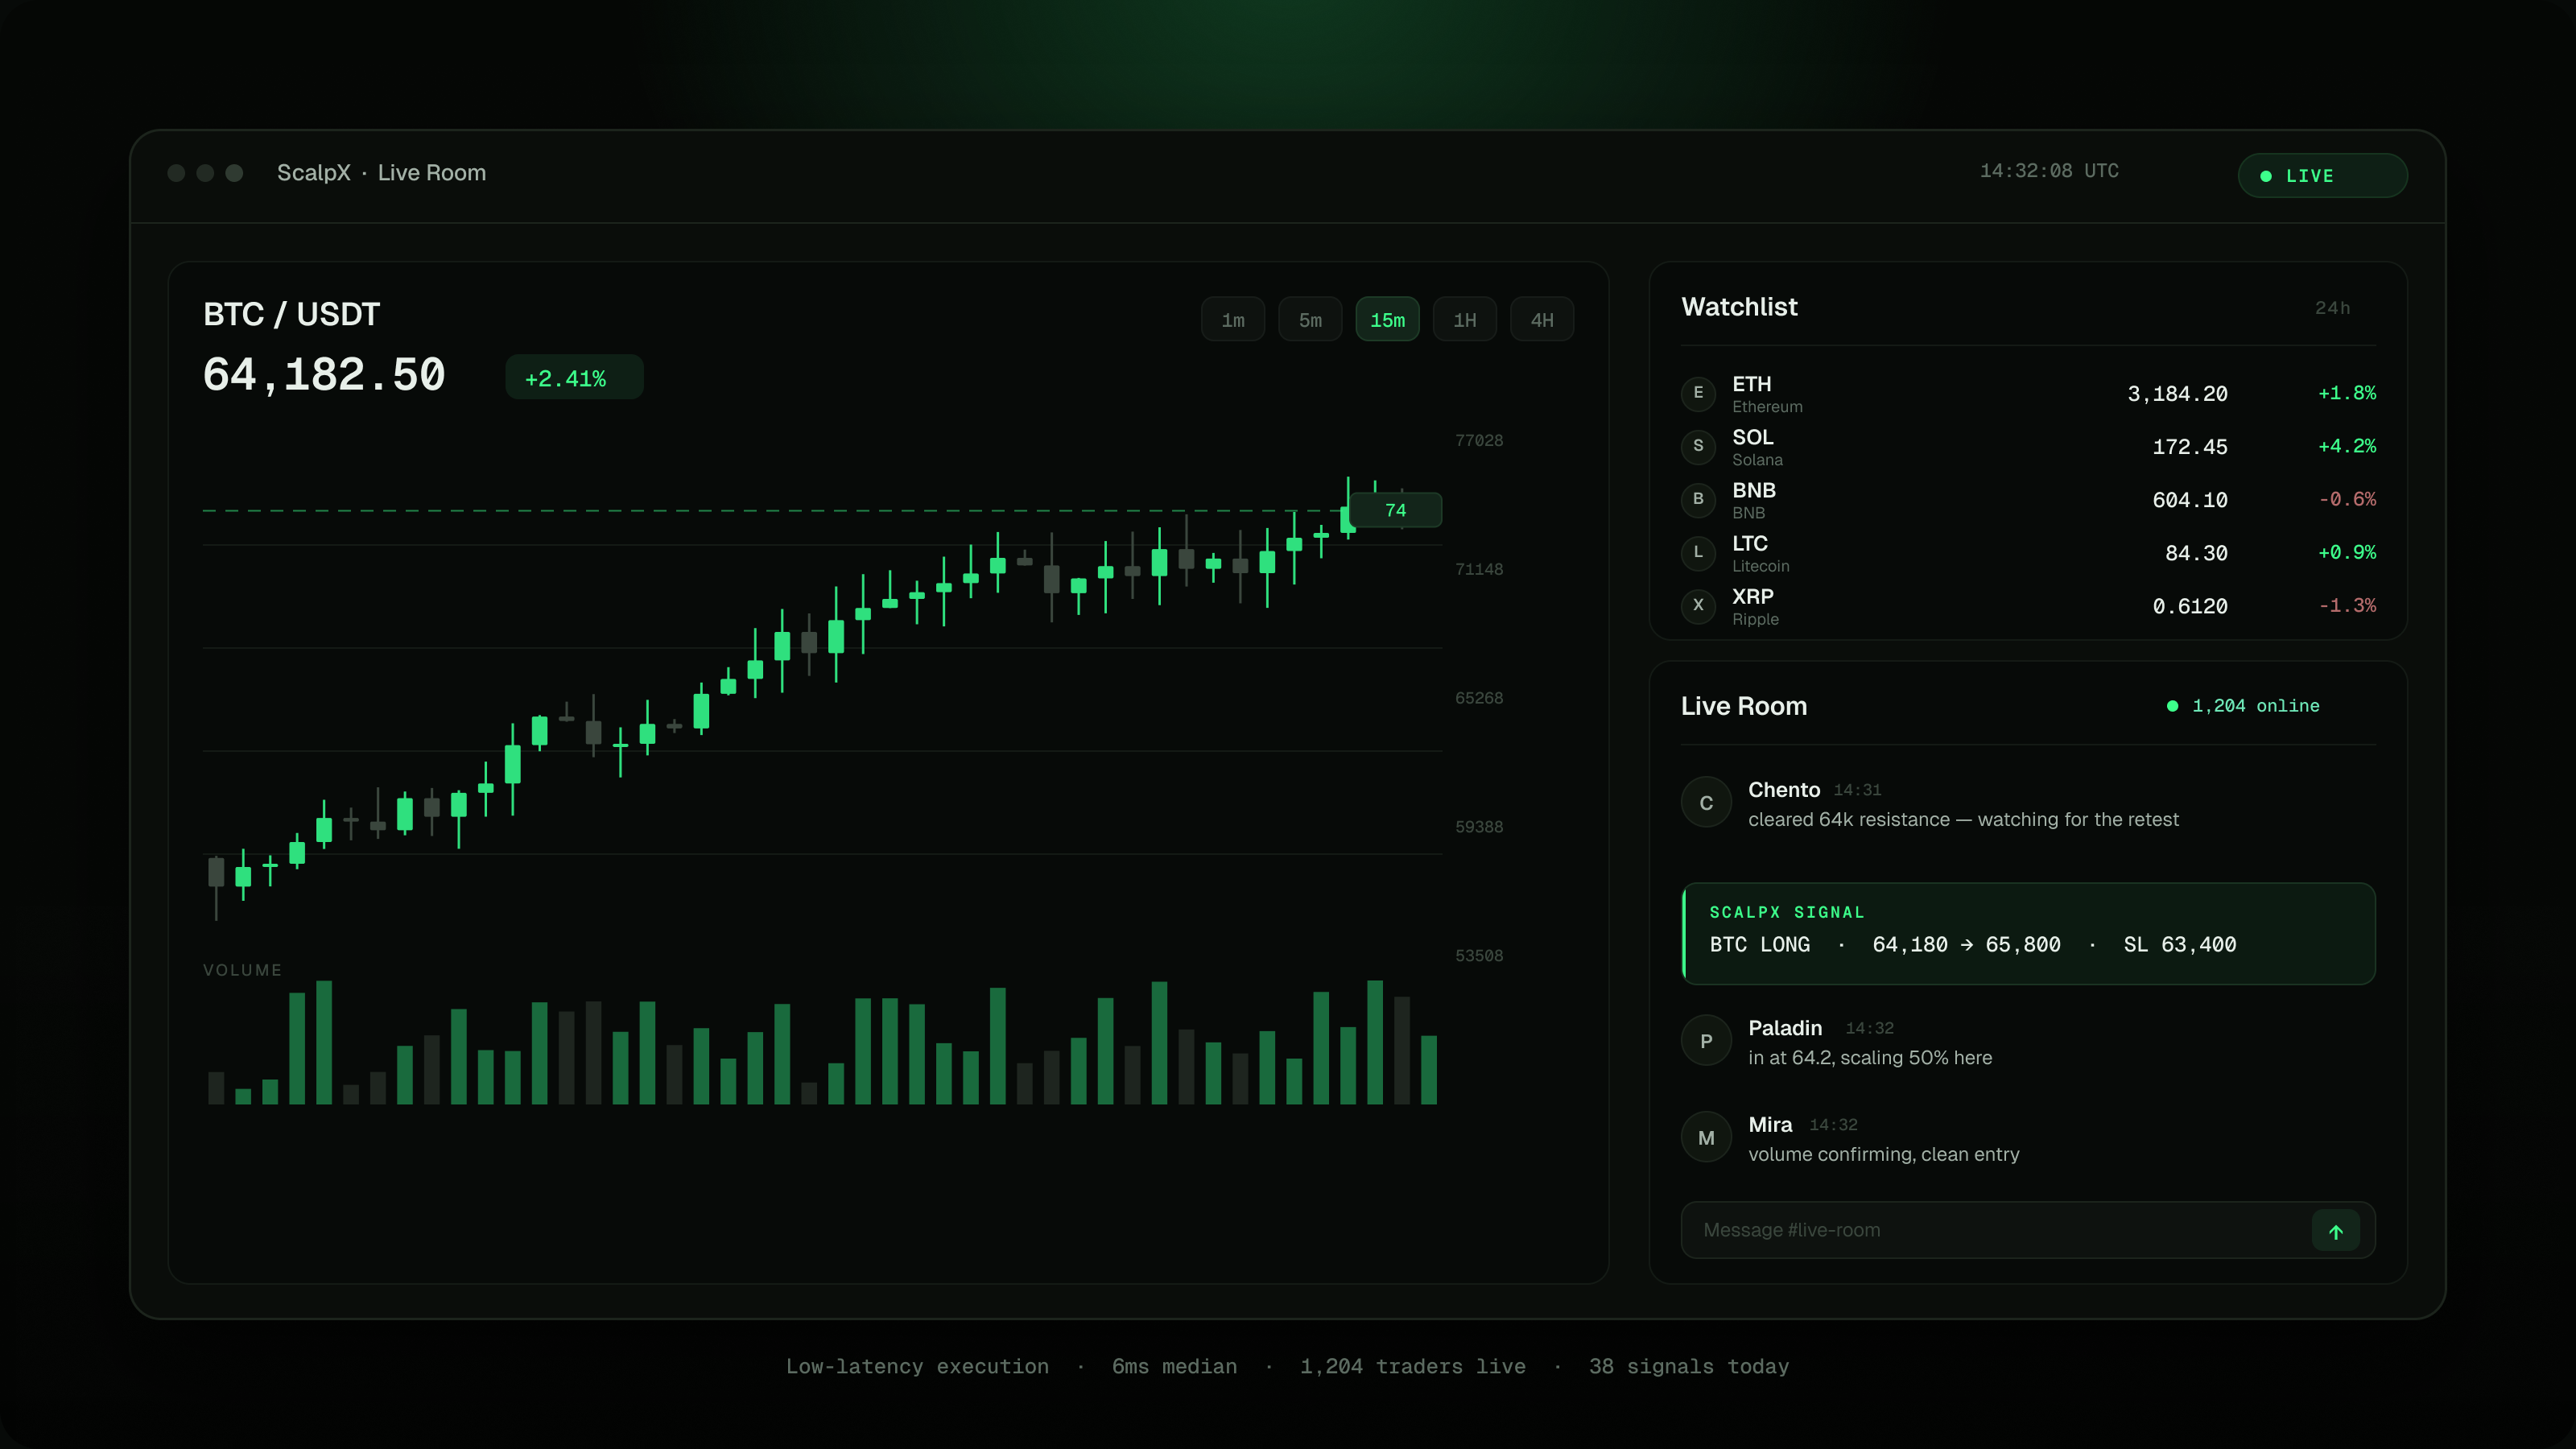
Task: Select the SOL Solana watchlist row
Action: [x=2028, y=446]
